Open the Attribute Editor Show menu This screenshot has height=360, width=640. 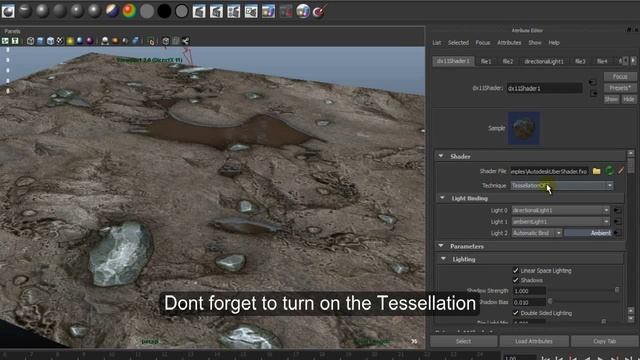535,42
